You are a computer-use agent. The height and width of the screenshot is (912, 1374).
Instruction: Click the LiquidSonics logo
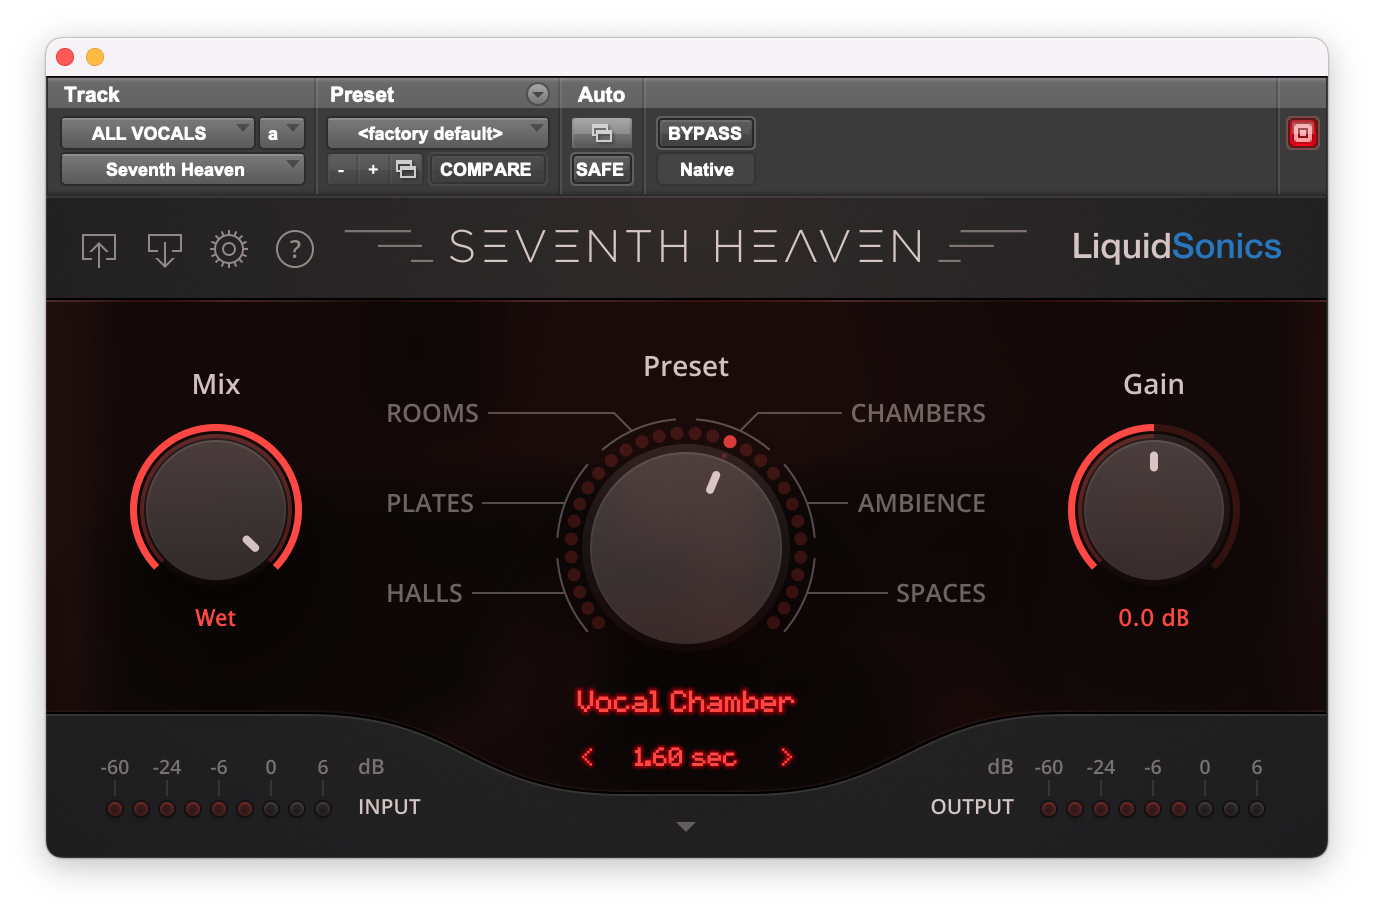1176,246
